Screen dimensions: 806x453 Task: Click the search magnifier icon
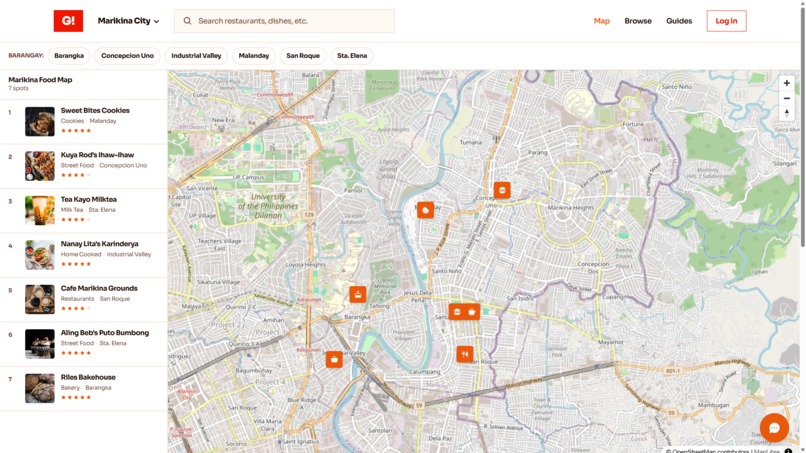[x=187, y=21]
